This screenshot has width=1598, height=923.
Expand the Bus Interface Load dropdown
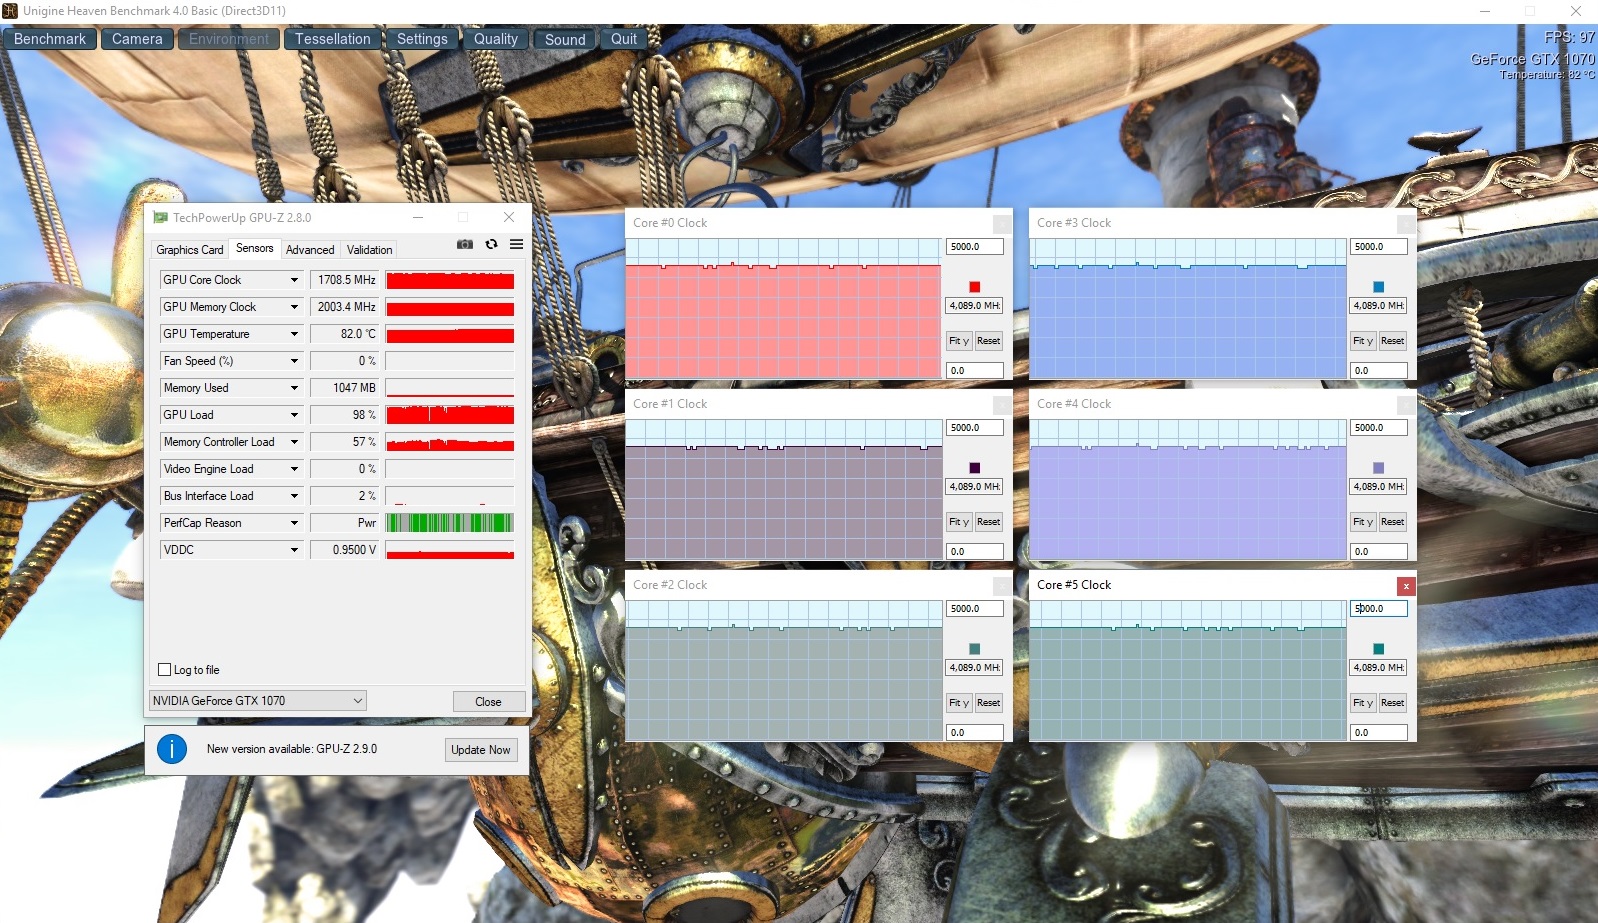click(x=294, y=496)
